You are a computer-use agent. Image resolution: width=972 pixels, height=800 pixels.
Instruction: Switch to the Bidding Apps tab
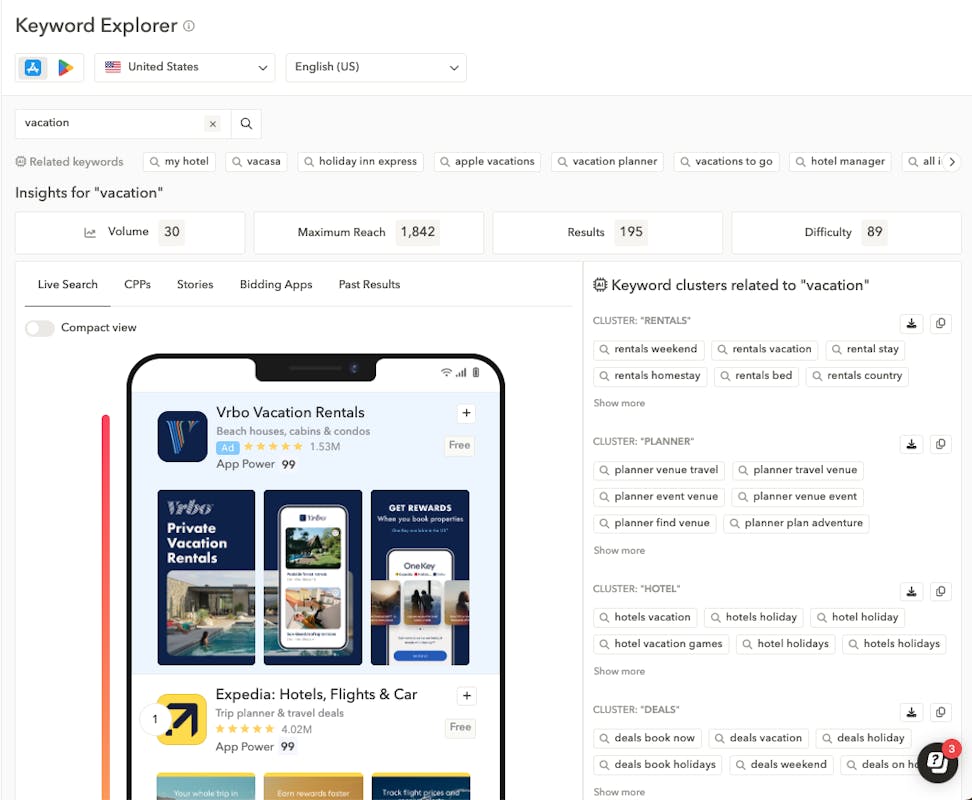[276, 285]
